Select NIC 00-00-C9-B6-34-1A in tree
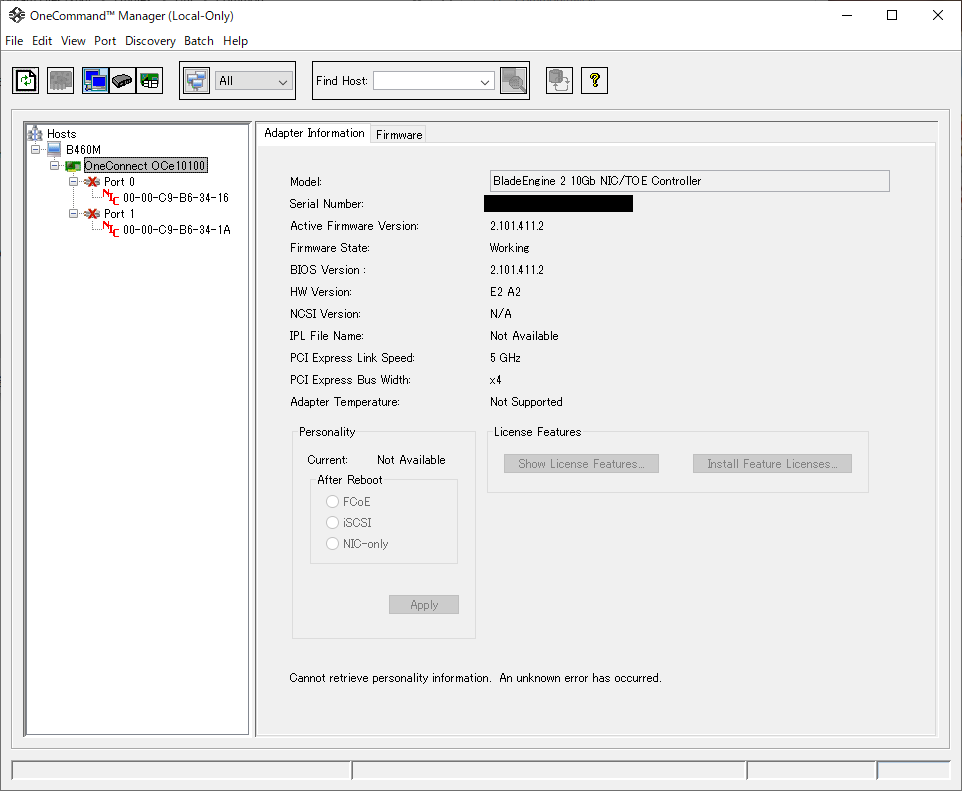 coord(176,230)
